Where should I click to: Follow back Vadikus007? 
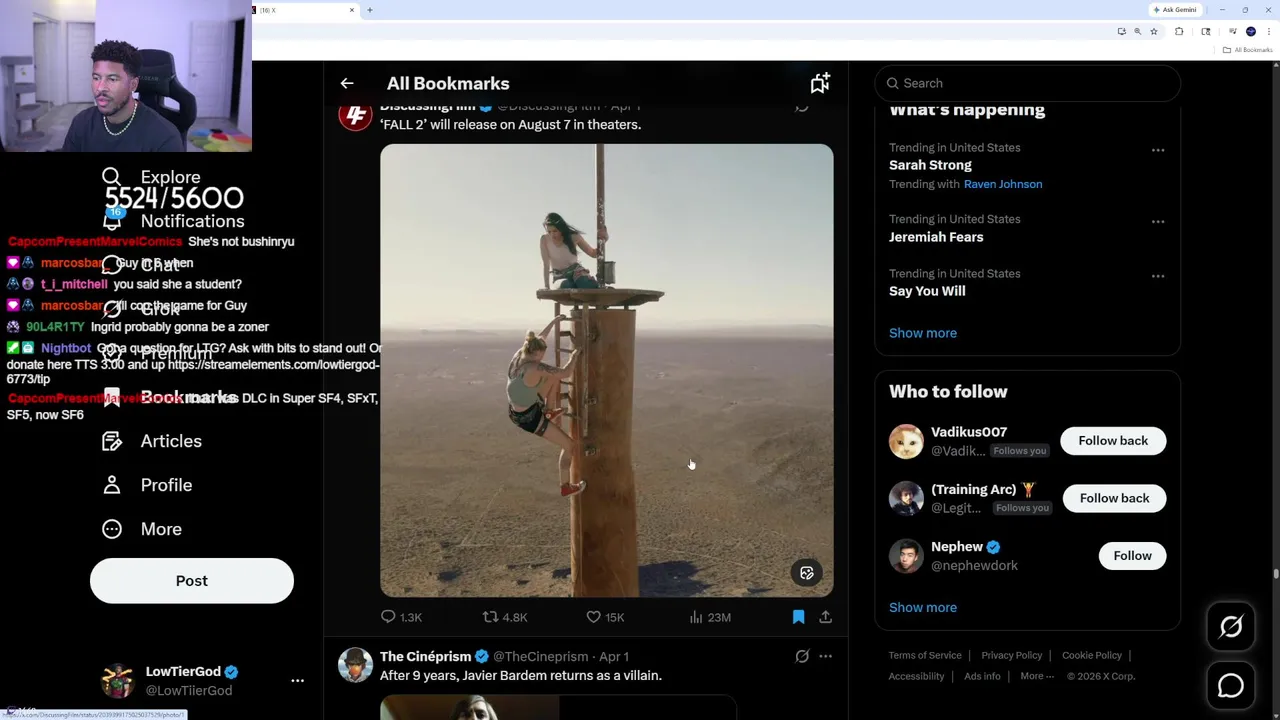(x=1113, y=441)
